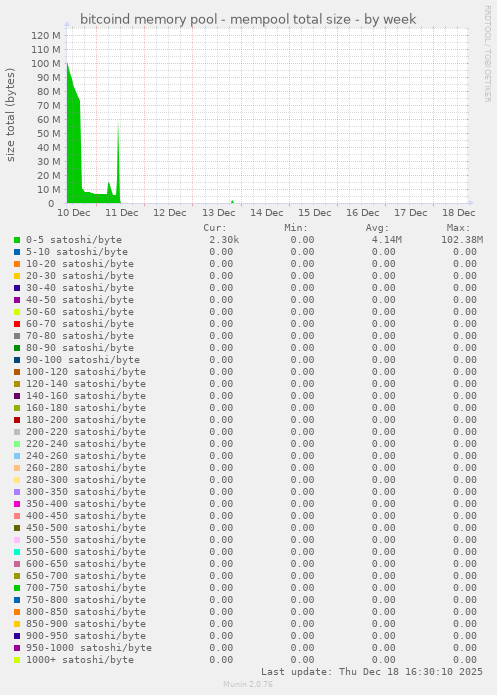Click the '160-180 satoshi/byte' legend label
The width and height of the screenshot is (497, 695).
coord(86,407)
